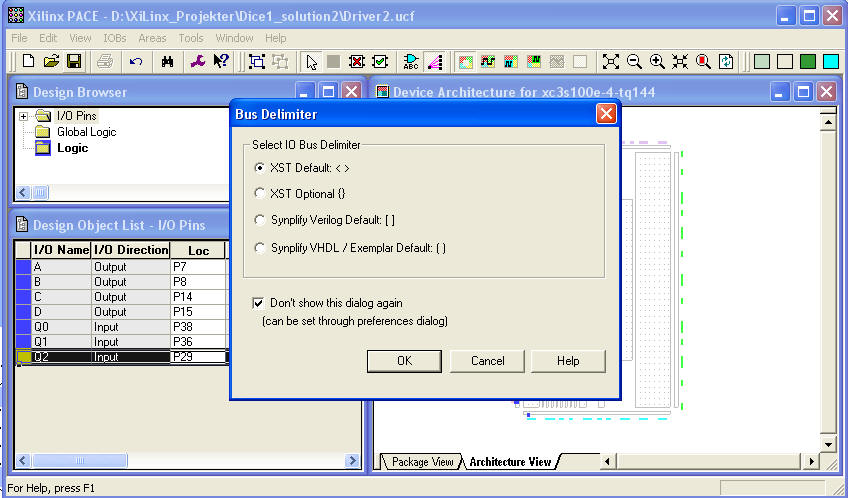The image size is (848, 498).
Task: Select XST Default < > radio button
Action: pos(260,168)
